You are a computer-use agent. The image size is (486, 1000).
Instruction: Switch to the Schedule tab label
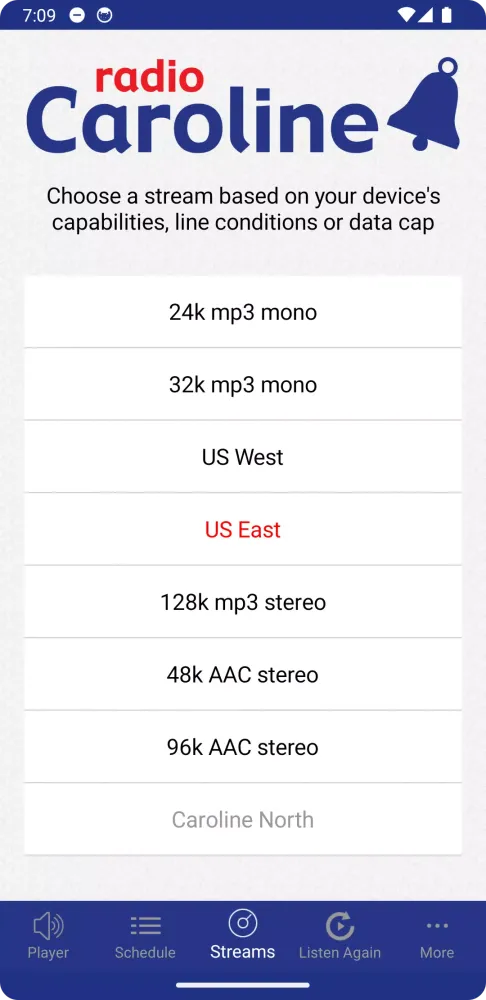point(145,953)
